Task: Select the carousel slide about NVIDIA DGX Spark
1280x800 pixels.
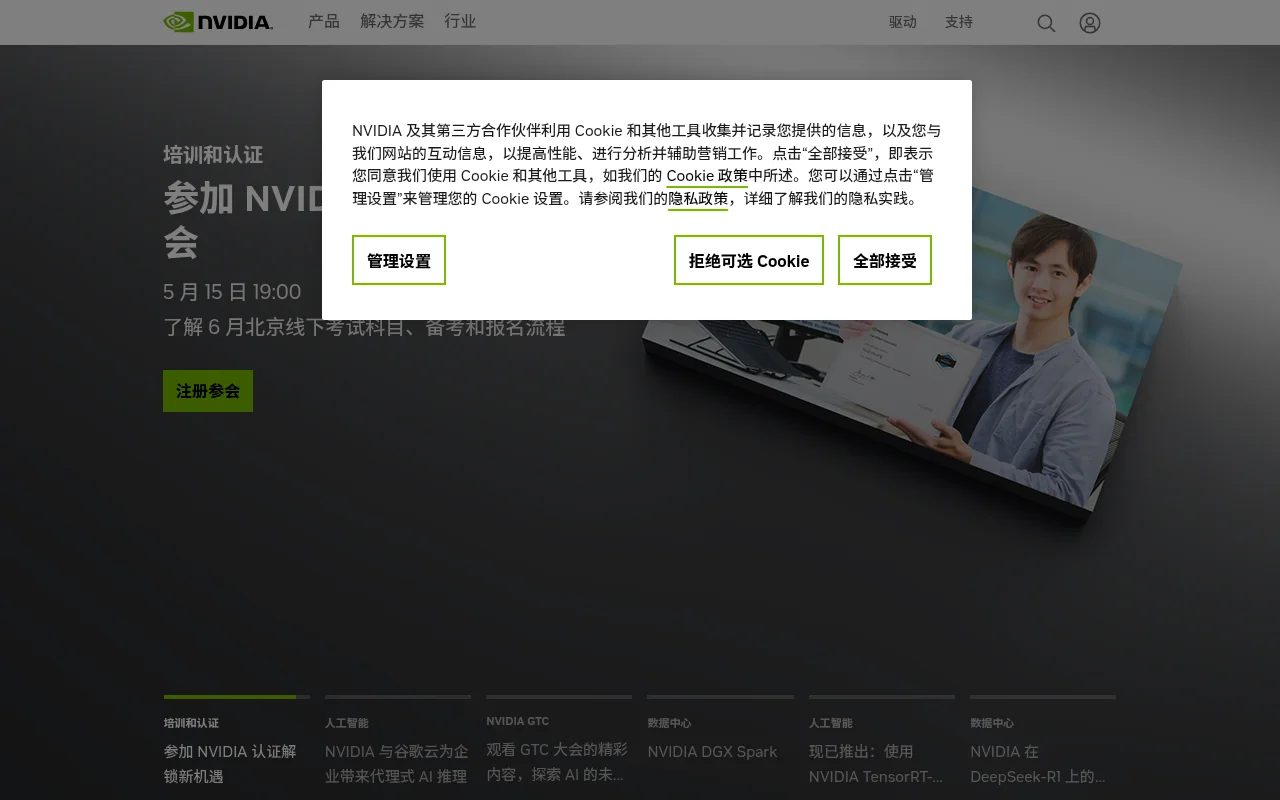Action: pyautogui.click(x=712, y=751)
